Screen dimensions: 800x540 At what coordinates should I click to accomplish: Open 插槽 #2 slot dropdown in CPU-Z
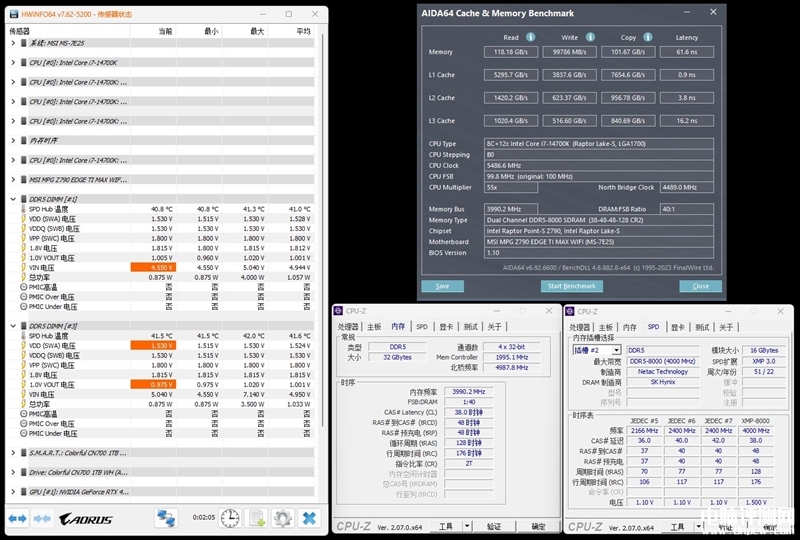point(616,350)
